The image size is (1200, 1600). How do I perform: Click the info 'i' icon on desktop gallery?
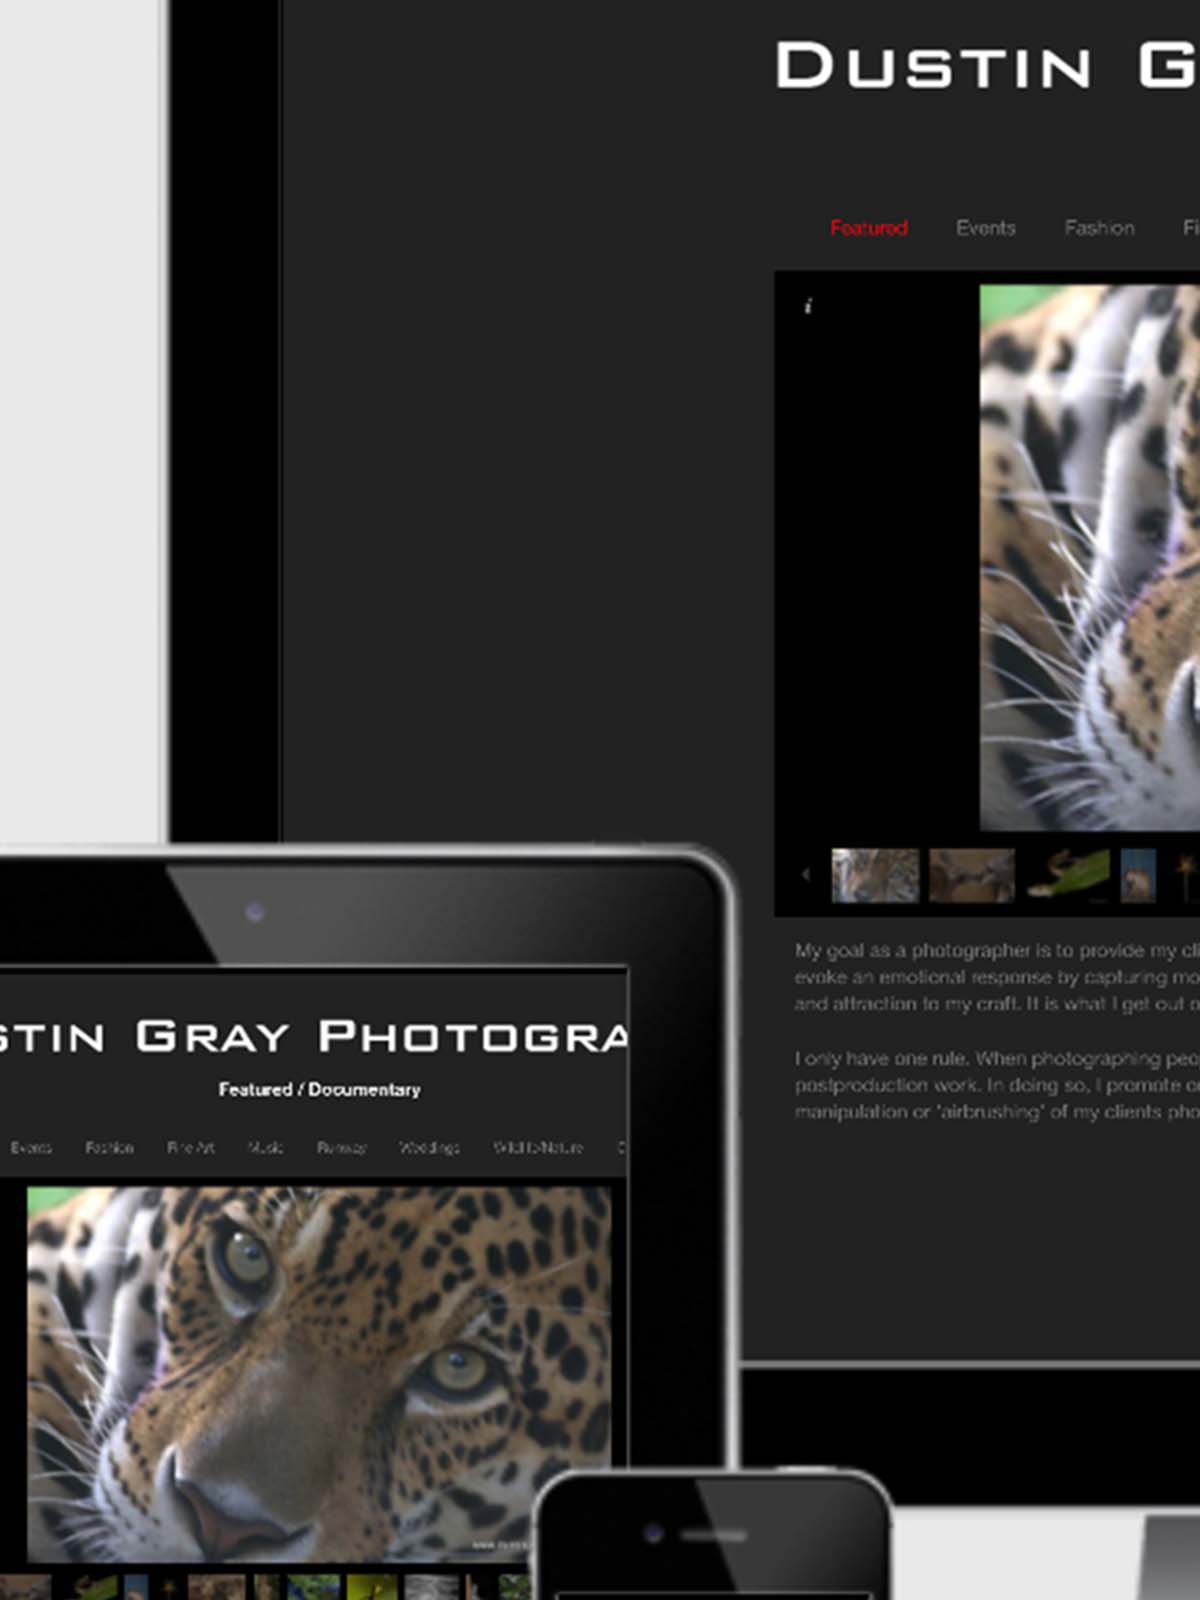tap(808, 306)
